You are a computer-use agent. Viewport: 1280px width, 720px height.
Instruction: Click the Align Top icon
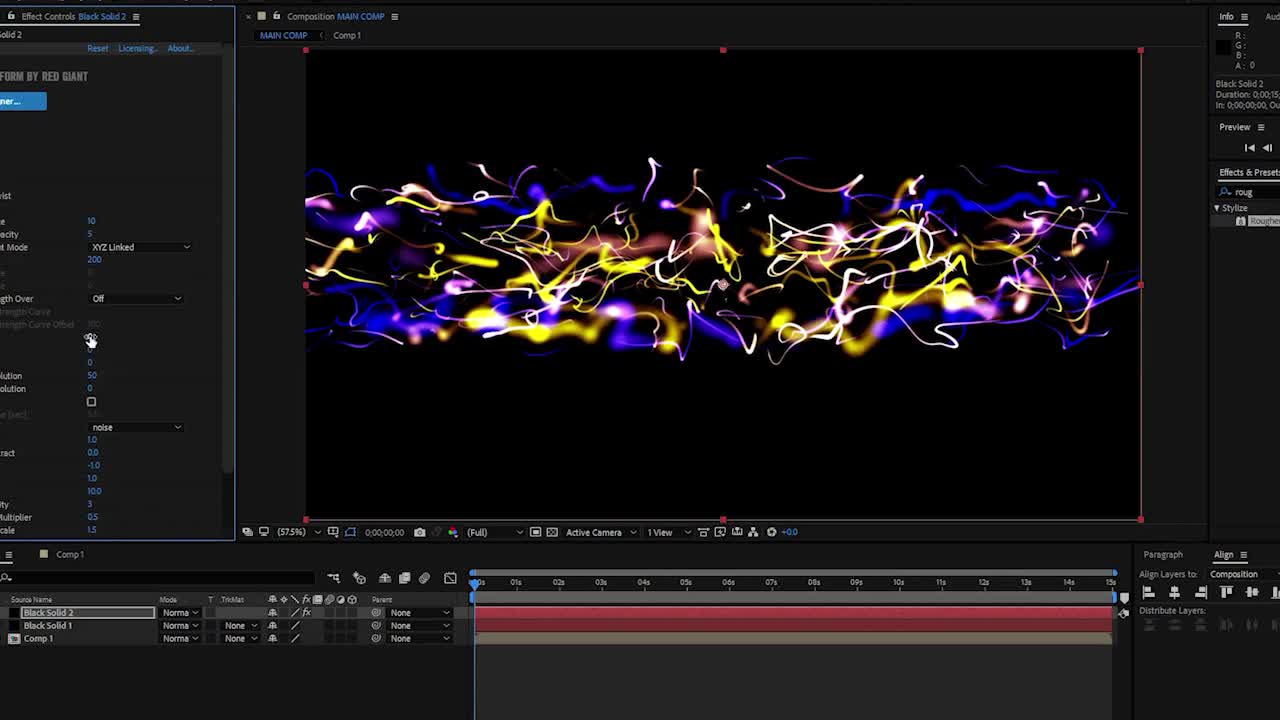1227,592
